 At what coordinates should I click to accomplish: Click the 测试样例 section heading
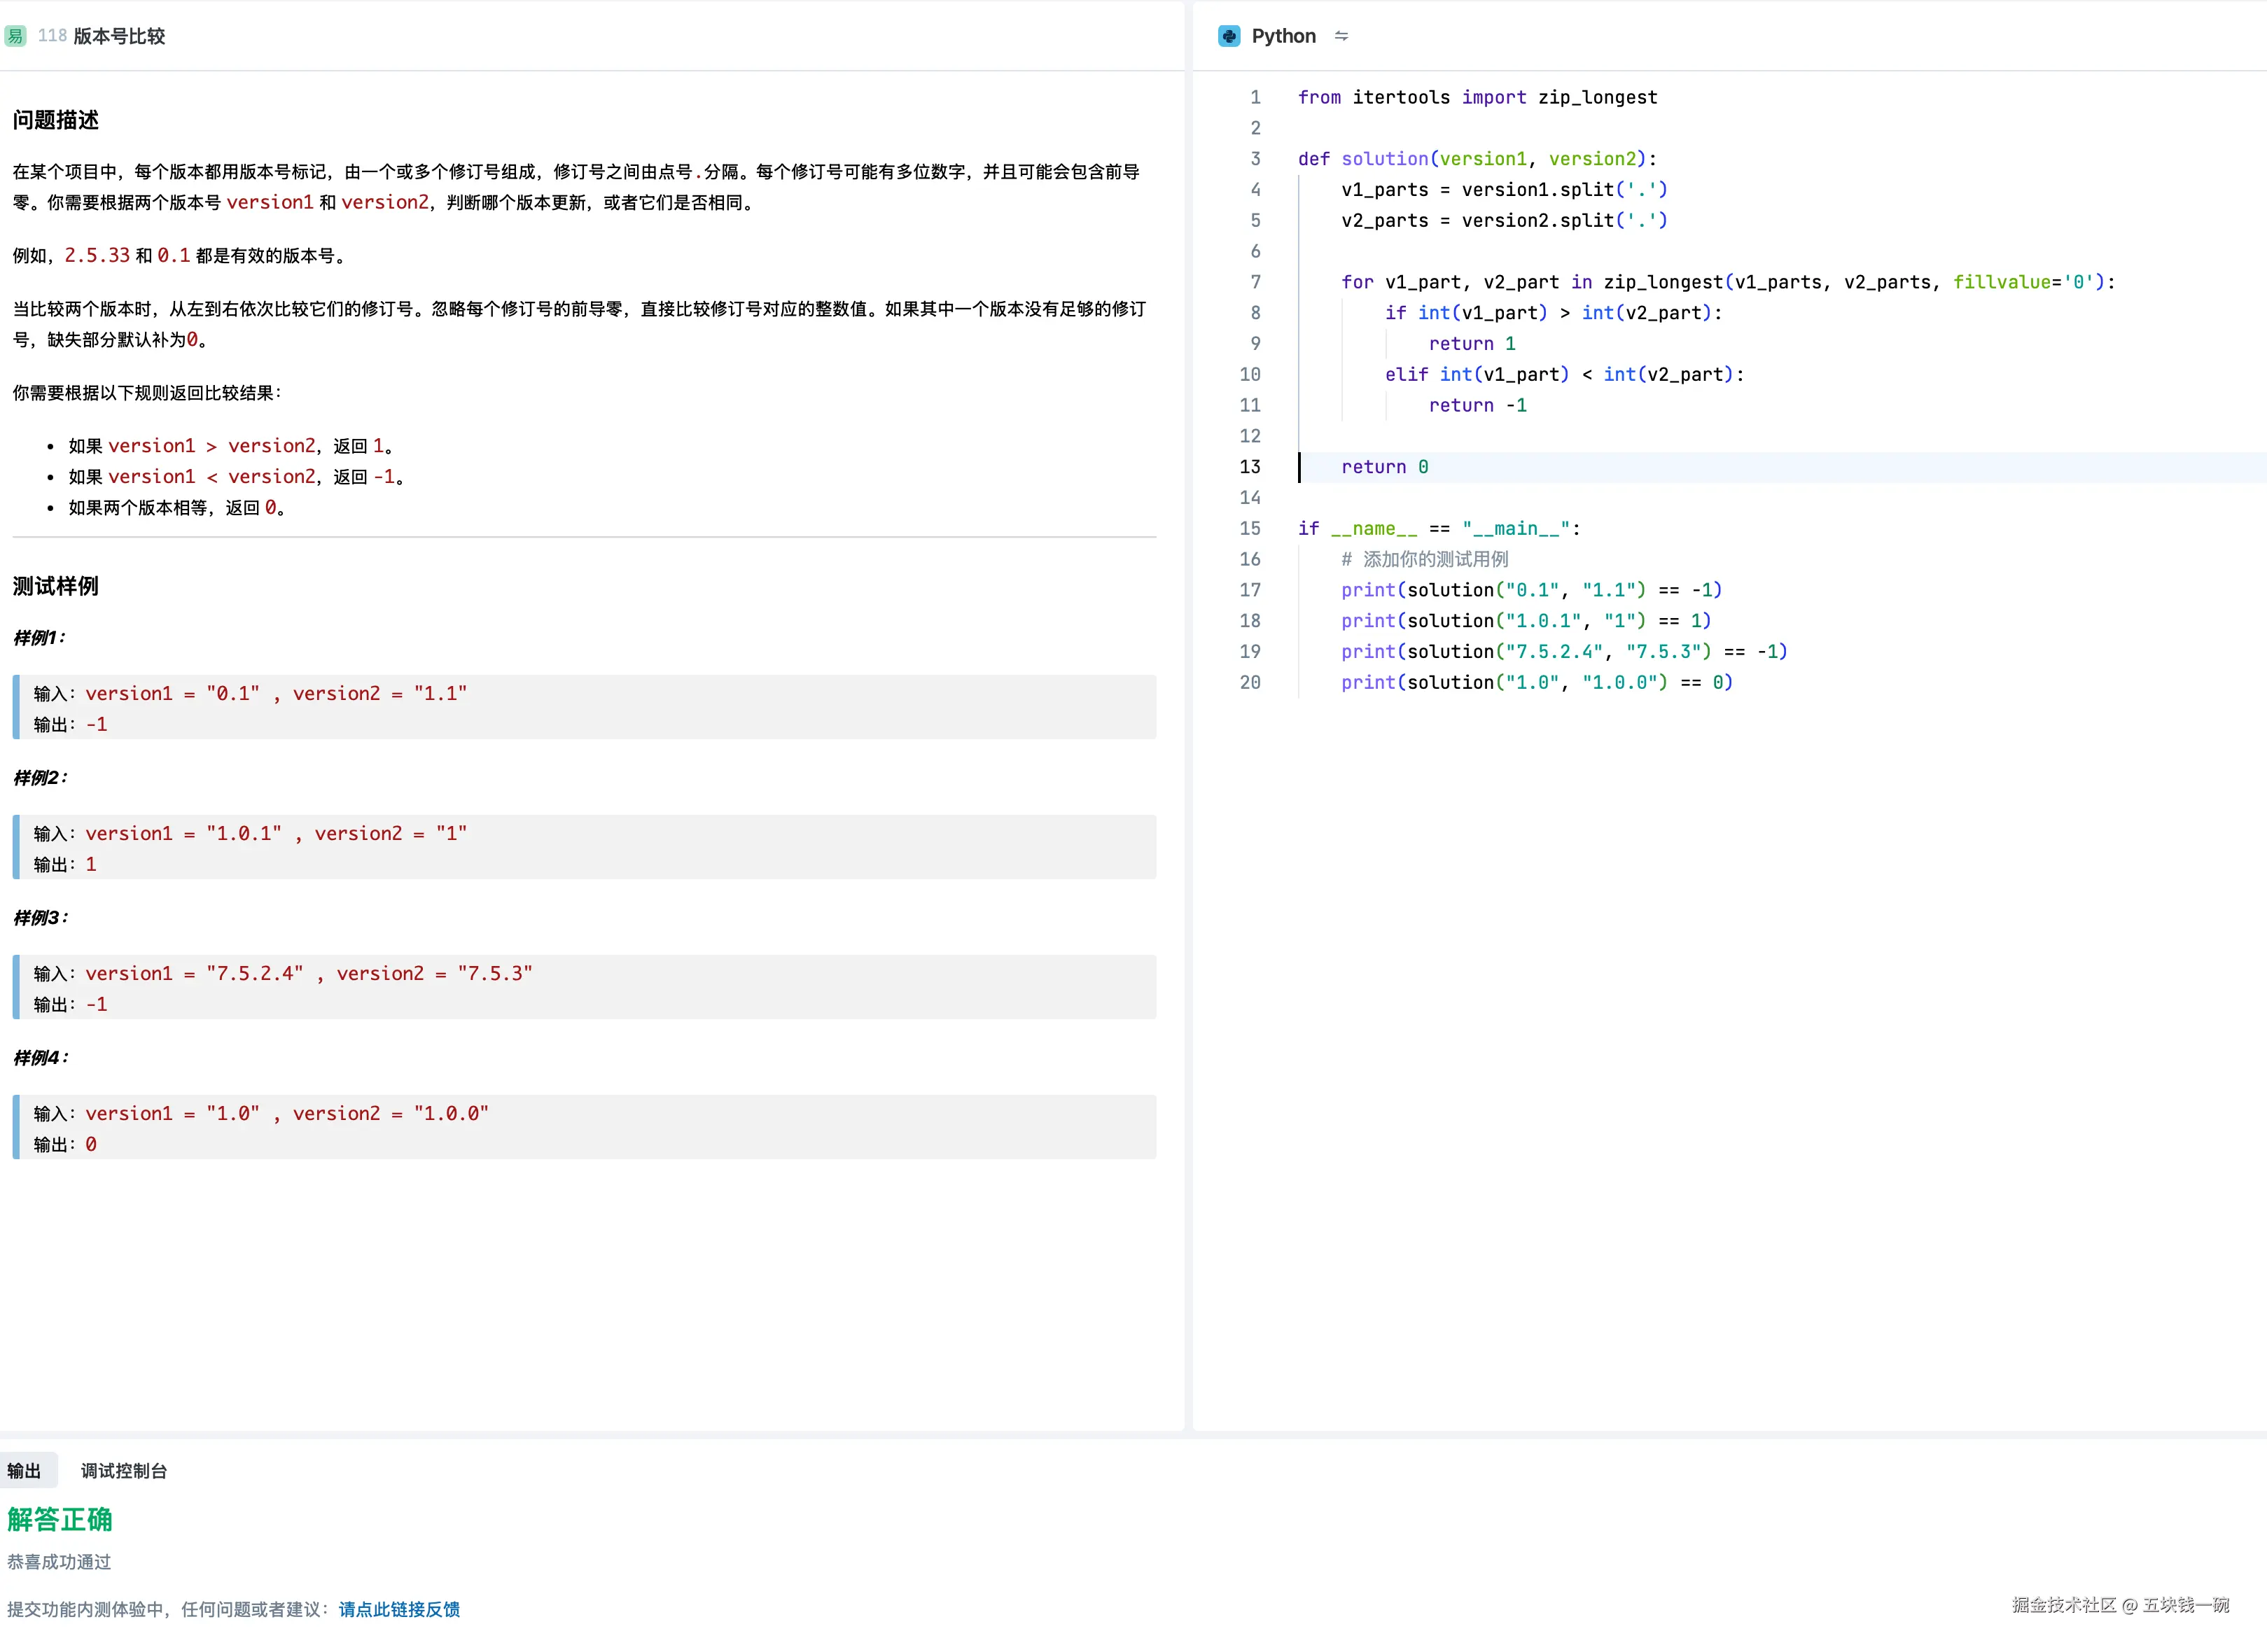point(56,586)
